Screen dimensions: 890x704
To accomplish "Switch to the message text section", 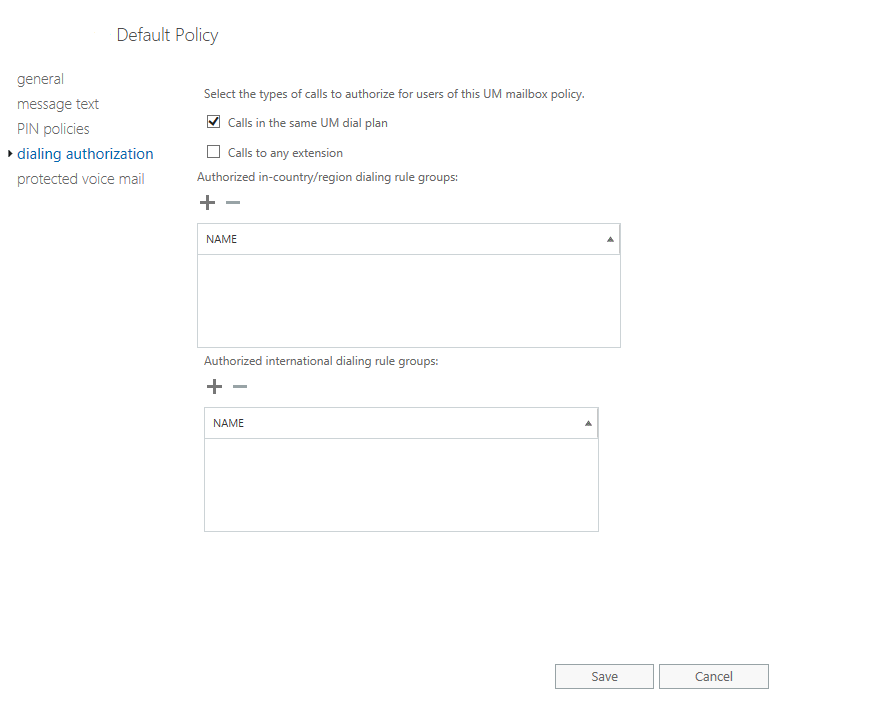I will 58,104.
